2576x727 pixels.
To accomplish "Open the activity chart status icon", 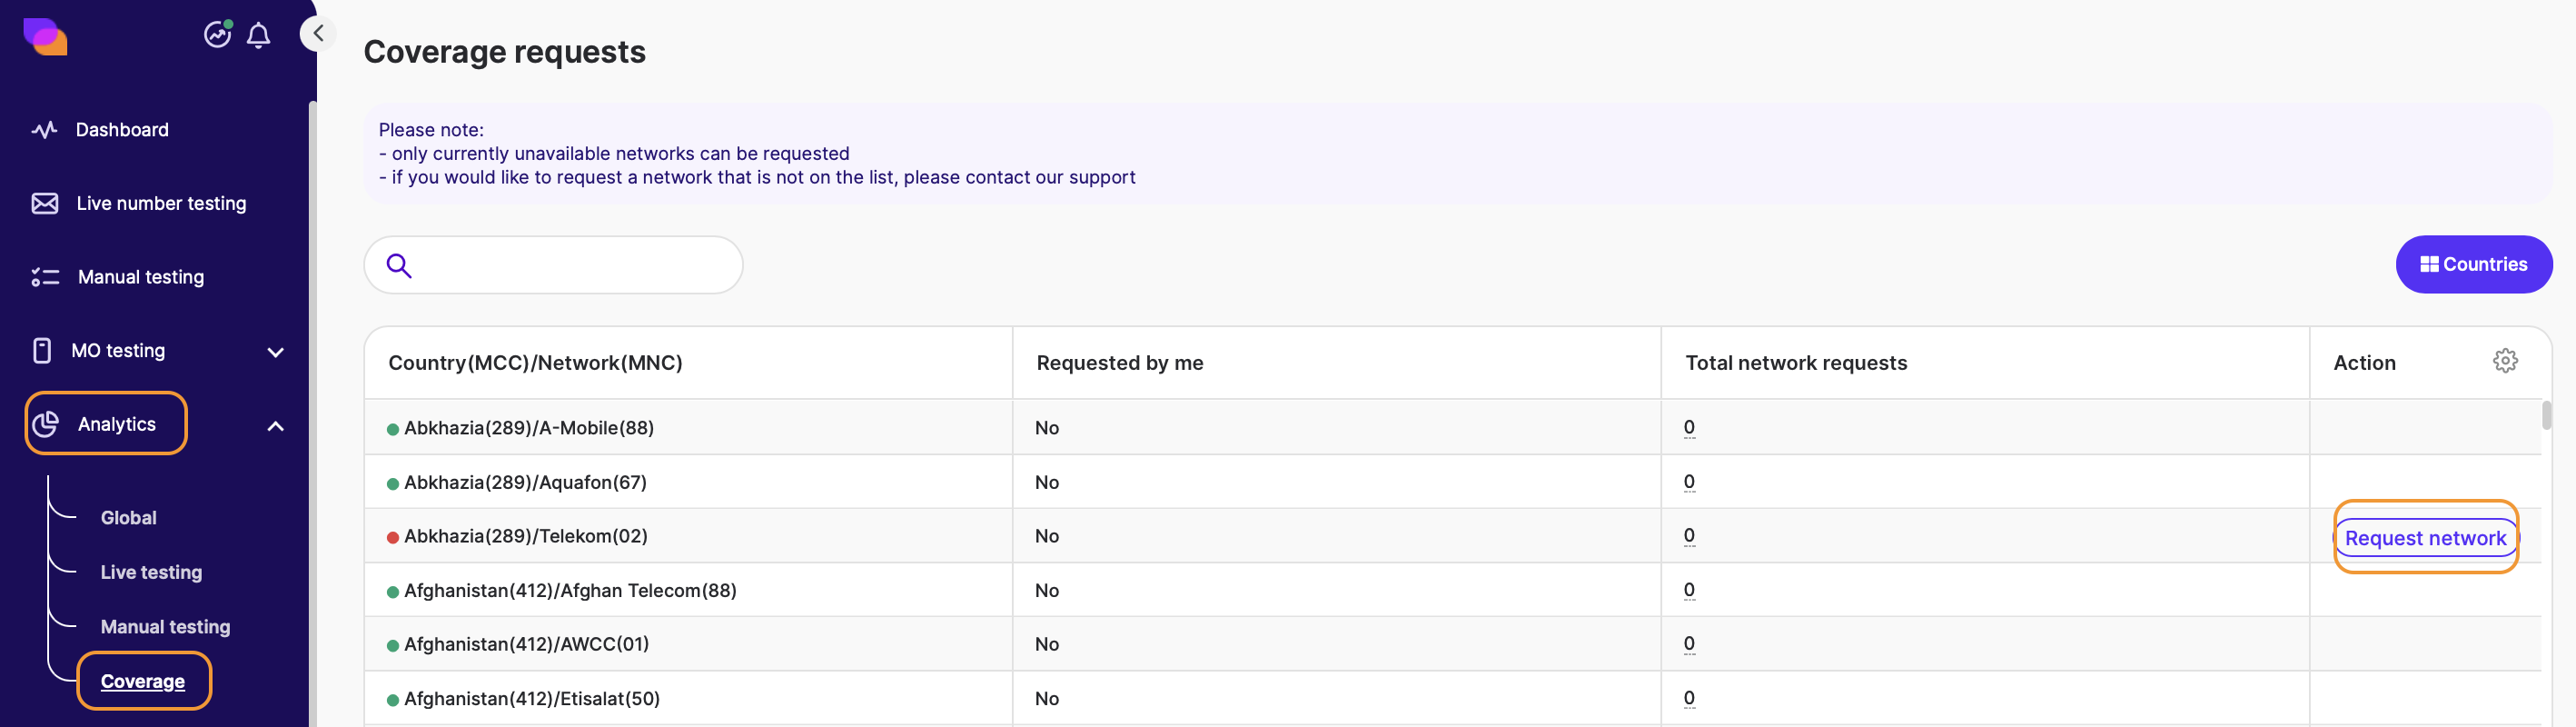I will (x=218, y=34).
